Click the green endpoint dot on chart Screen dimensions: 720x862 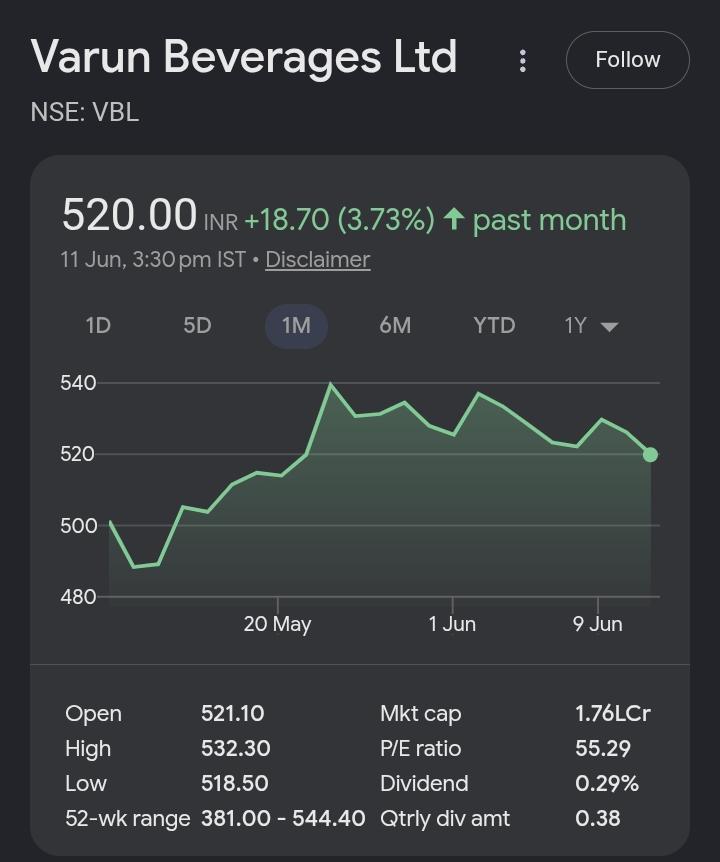(650, 455)
